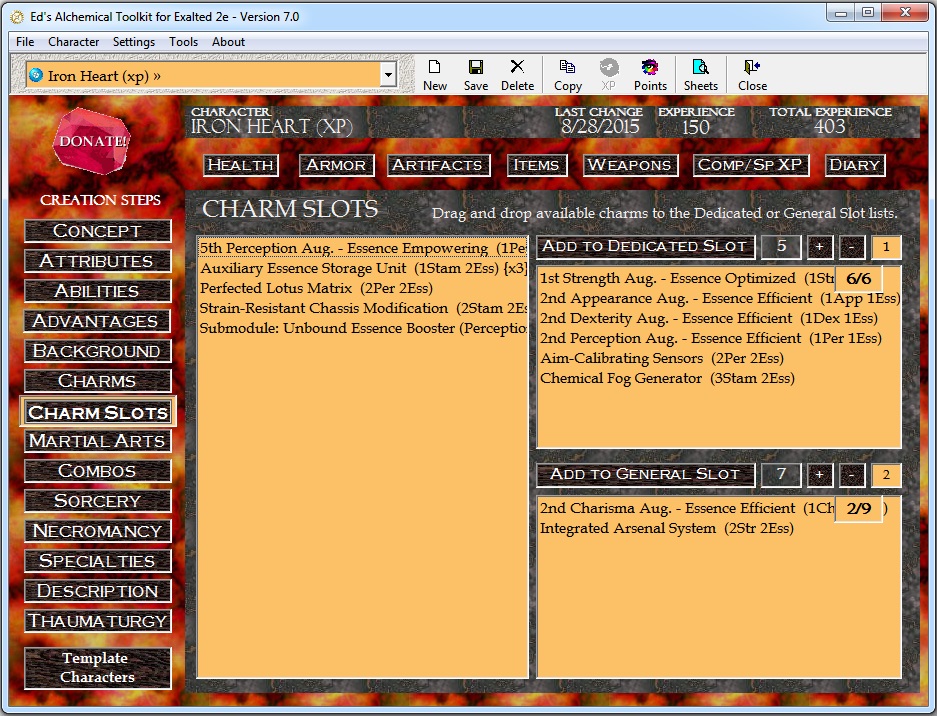Switch to the Charms step
Image resolution: width=937 pixels, height=716 pixels.
(x=97, y=381)
